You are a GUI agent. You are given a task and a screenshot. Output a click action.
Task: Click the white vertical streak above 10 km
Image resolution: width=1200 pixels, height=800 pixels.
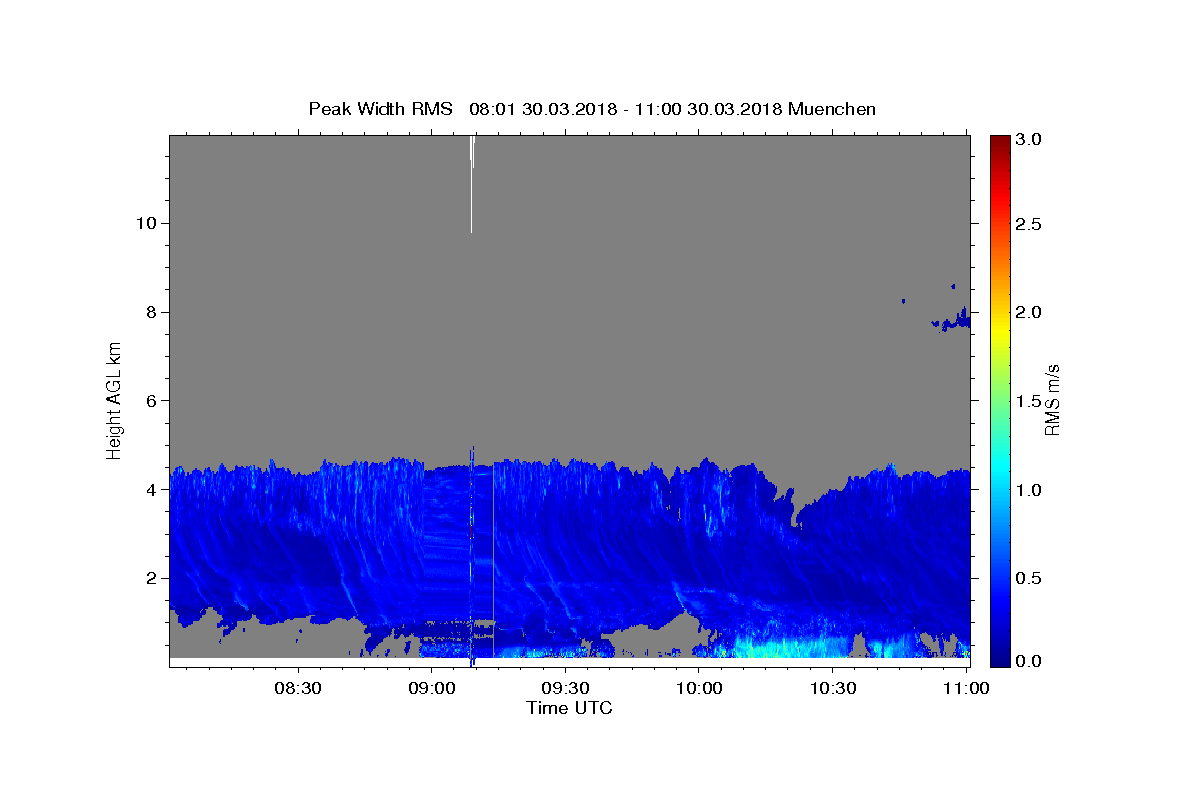tap(471, 184)
